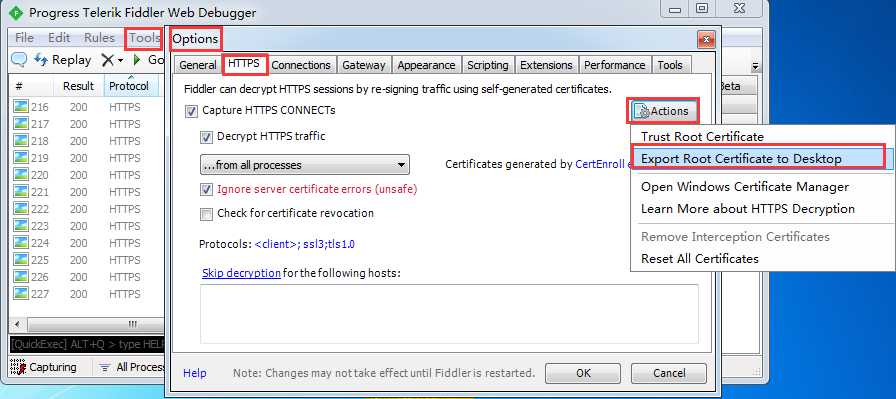
Task: Sort sessions by Protocol column
Action: pos(132,86)
